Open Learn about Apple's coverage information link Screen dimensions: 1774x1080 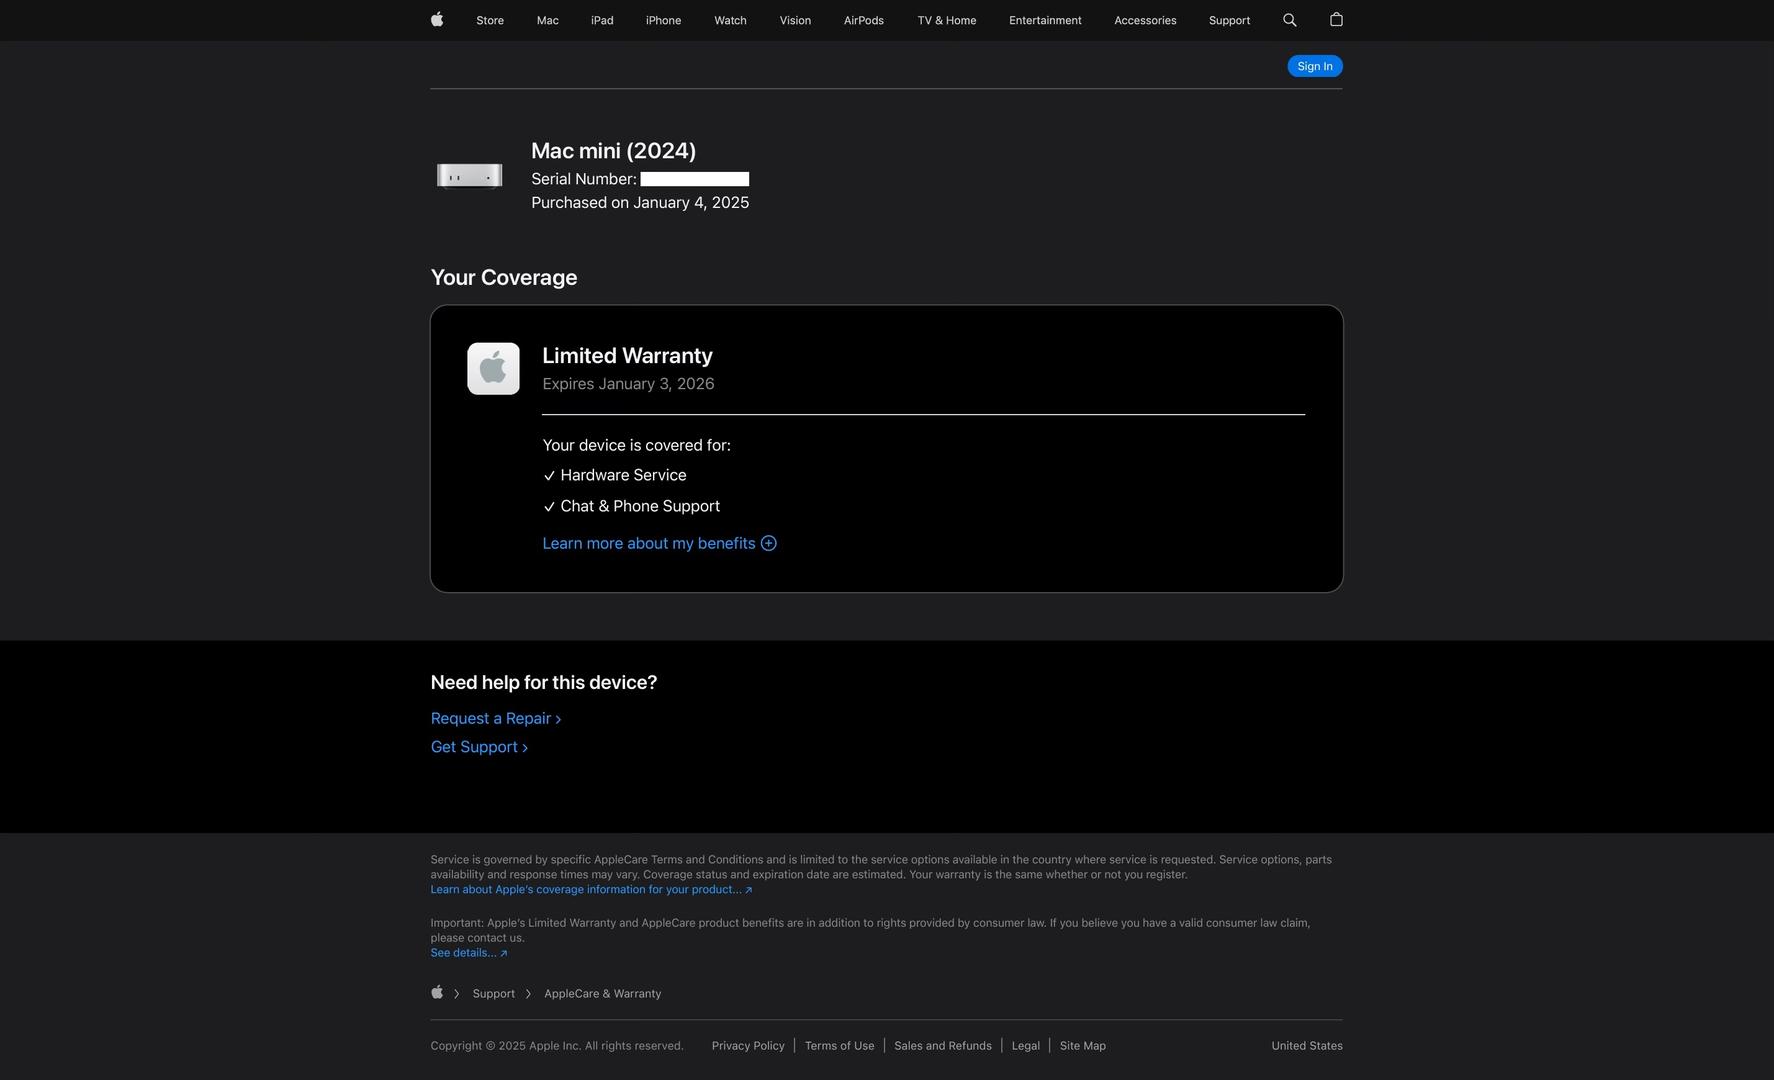point(591,889)
